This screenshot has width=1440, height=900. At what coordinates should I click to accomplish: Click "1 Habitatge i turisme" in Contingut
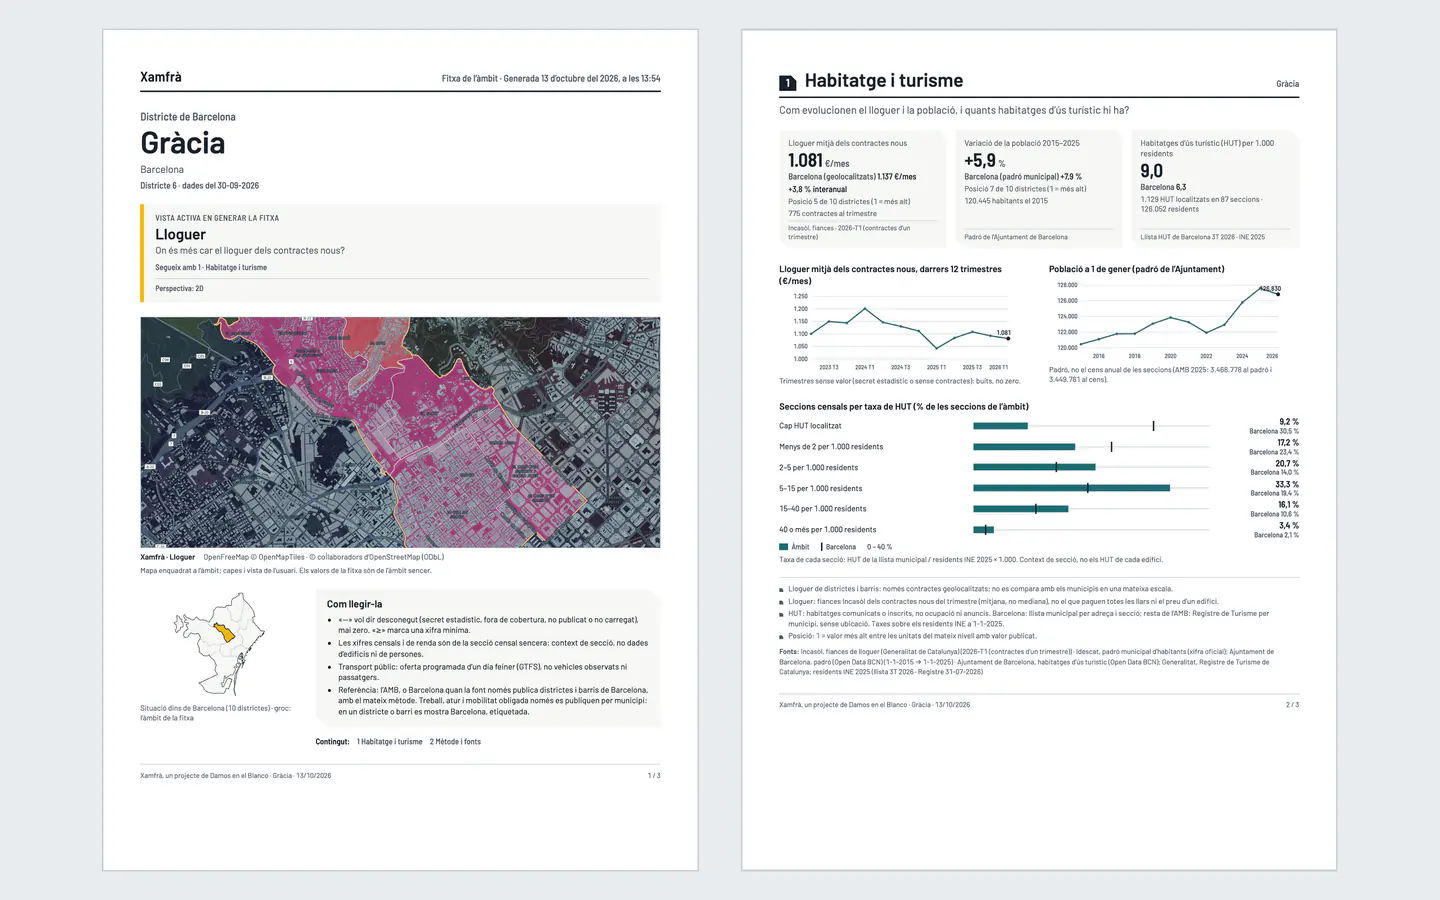tap(390, 742)
